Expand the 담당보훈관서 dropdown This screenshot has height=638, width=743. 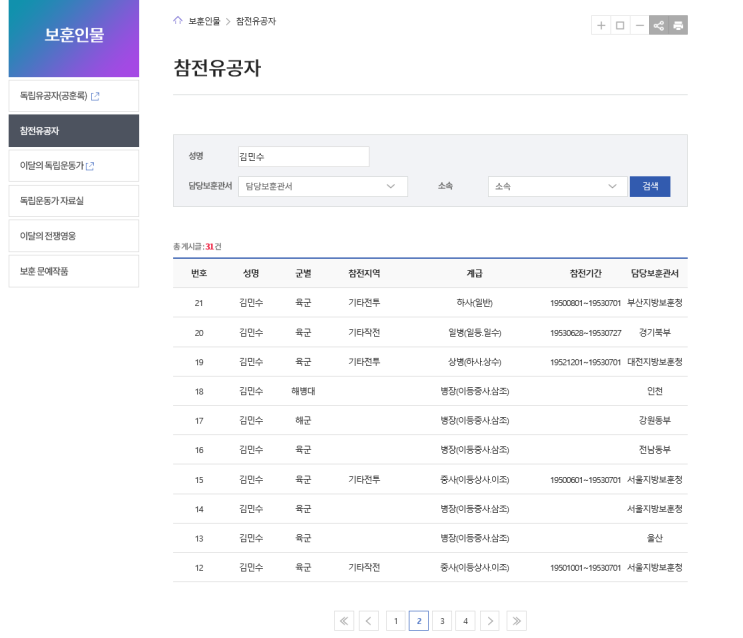323,186
